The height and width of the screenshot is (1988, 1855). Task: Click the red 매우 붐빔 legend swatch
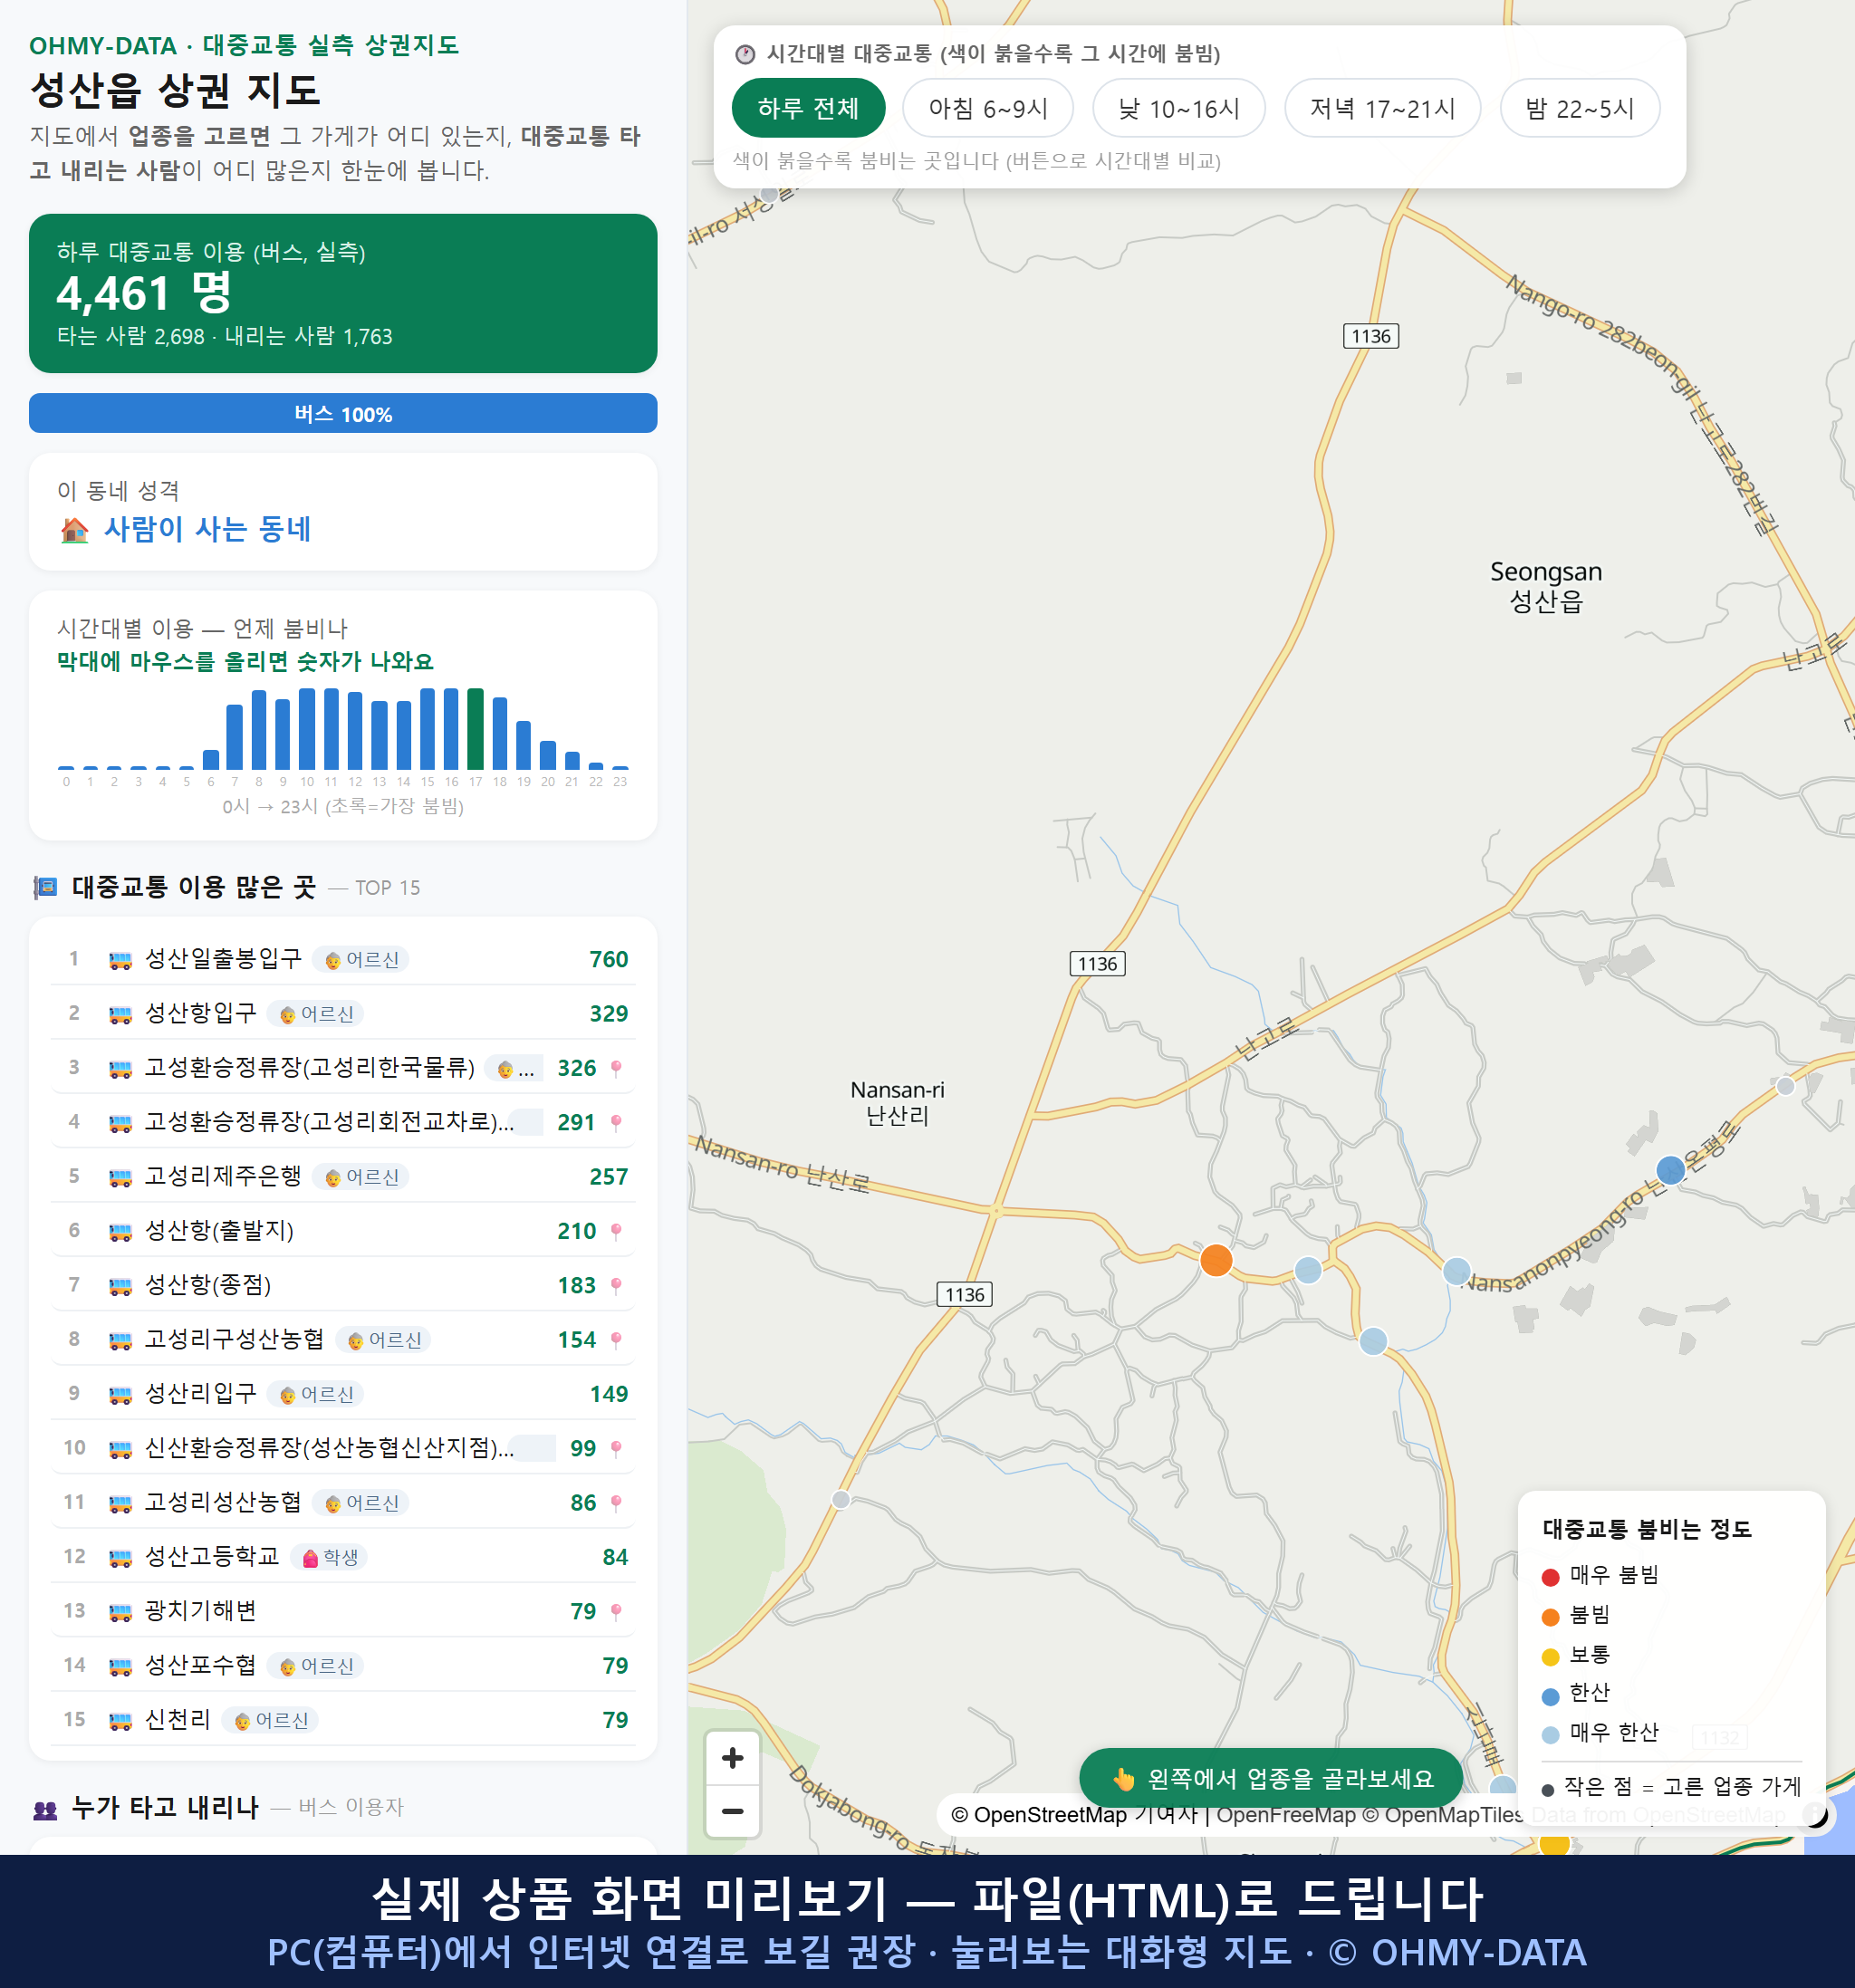1550,1577
